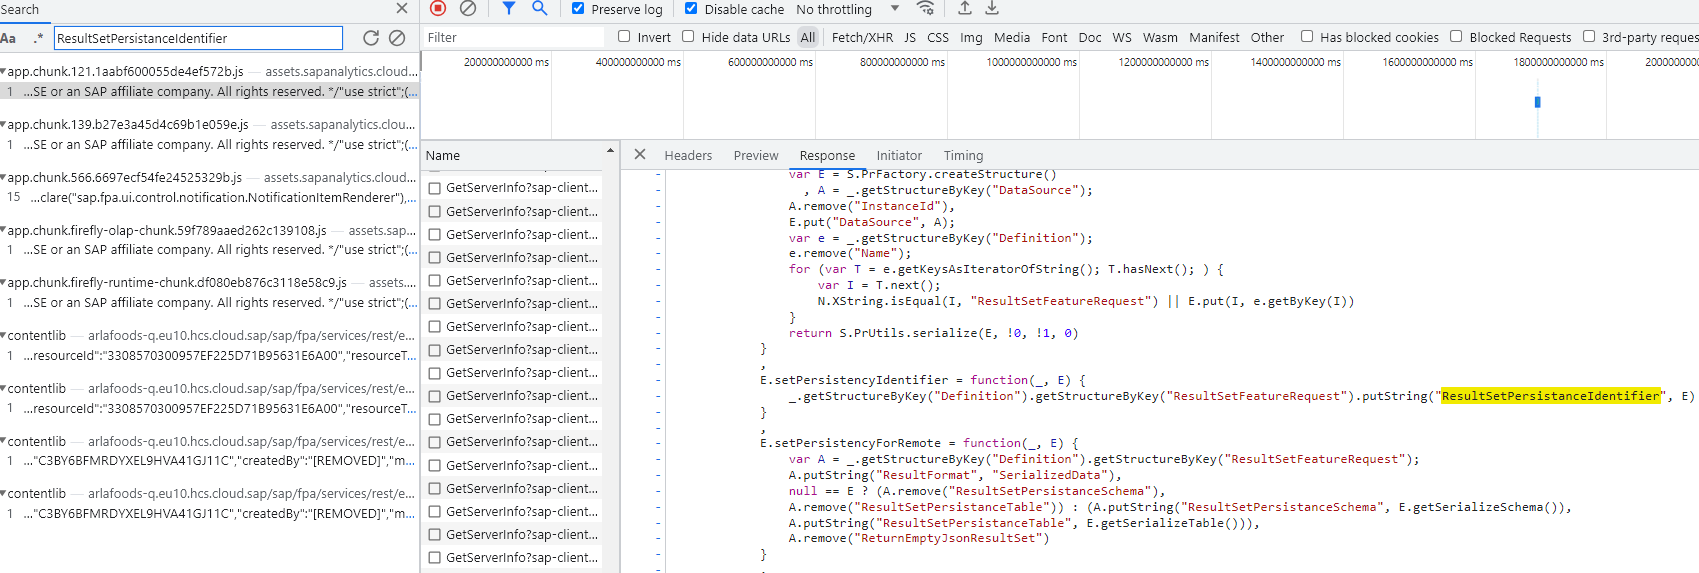
Task: Collapse firefly-runtime-chunk search result group
Action: pyautogui.click(x=4, y=283)
